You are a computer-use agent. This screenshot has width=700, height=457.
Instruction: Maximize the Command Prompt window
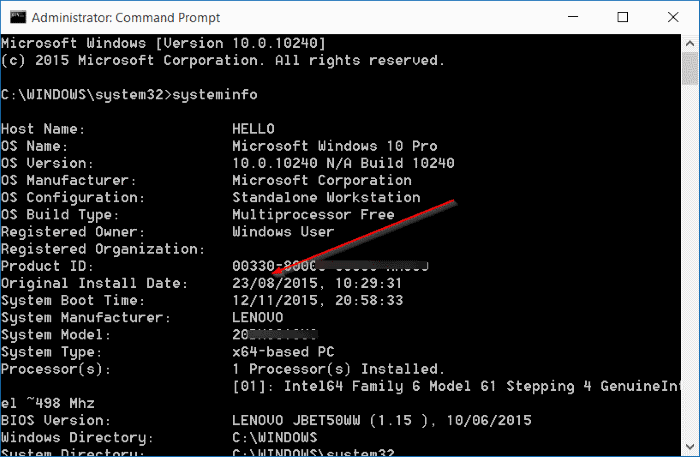coord(623,17)
